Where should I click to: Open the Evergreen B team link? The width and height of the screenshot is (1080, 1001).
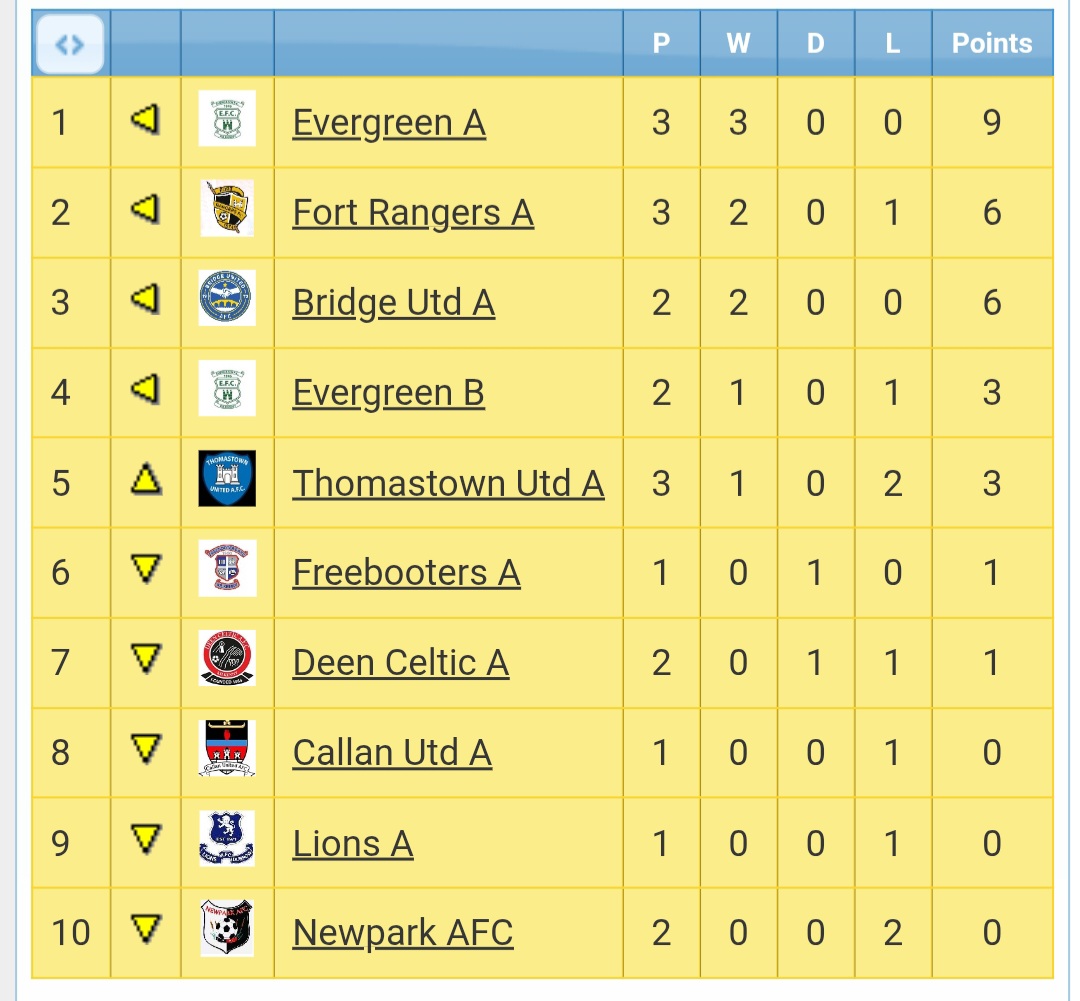click(388, 393)
